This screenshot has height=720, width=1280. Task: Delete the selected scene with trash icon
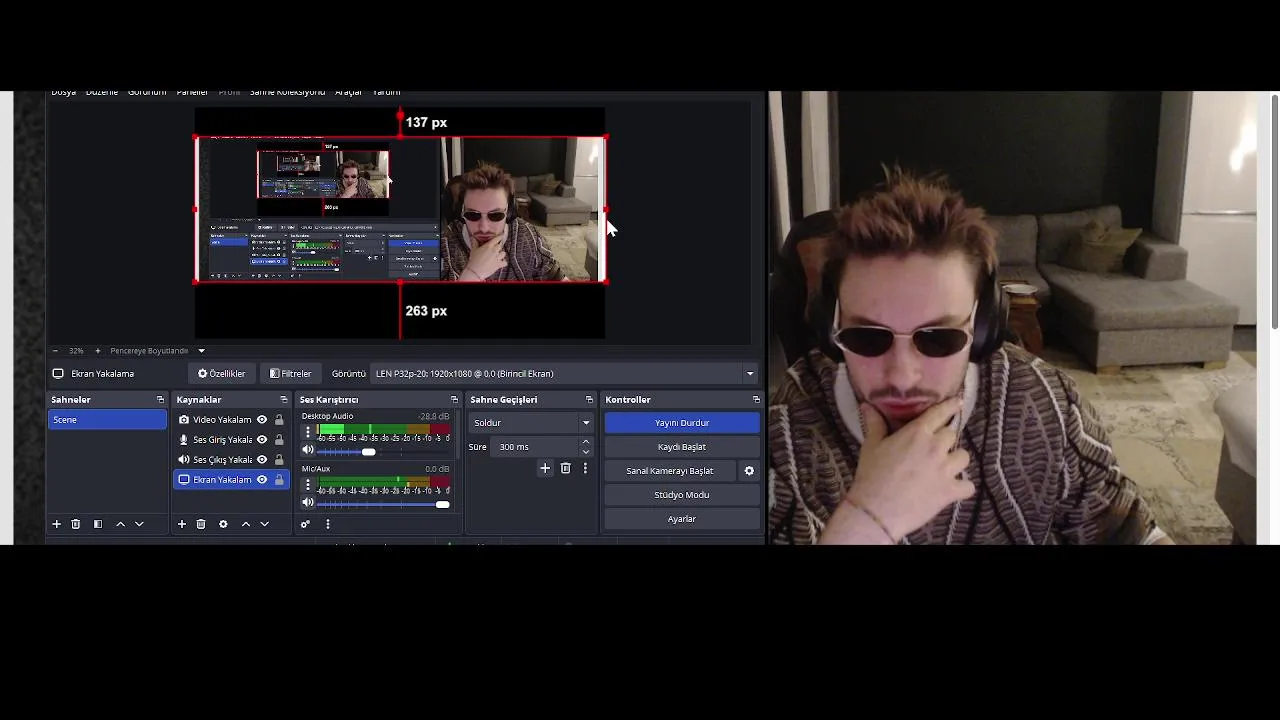pyautogui.click(x=76, y=524)
